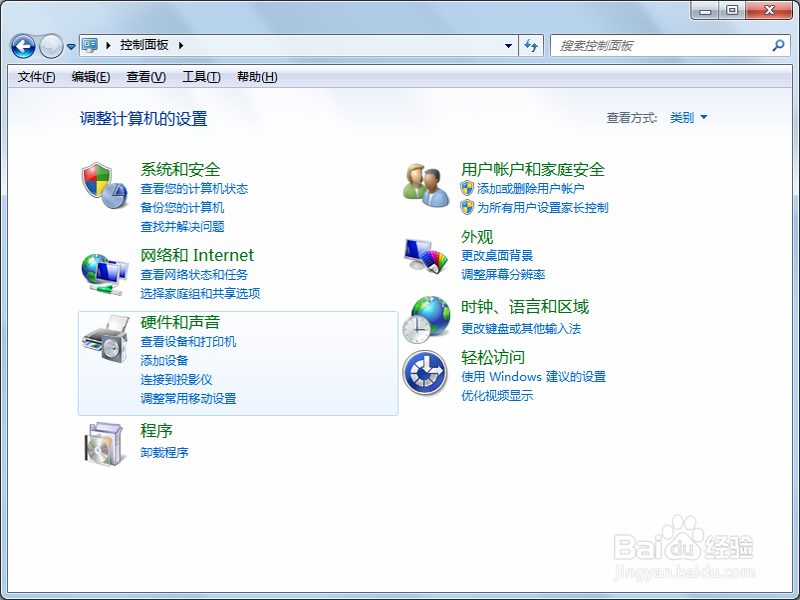Click the 连接到投影仪 link
This screenshot has height=600, width=800.
coord(177,380)
